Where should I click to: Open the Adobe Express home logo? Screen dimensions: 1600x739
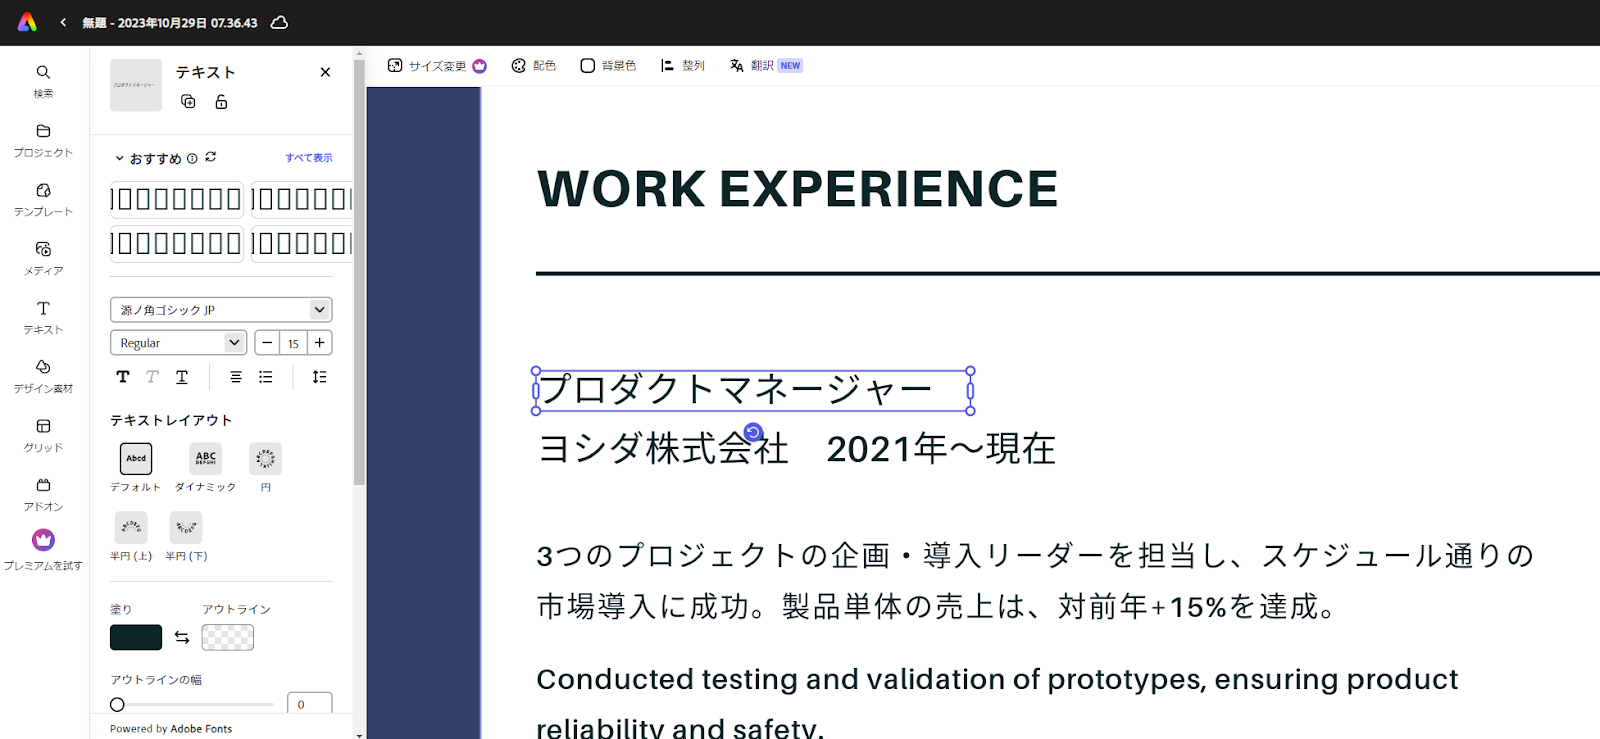(x=27, y=22)
